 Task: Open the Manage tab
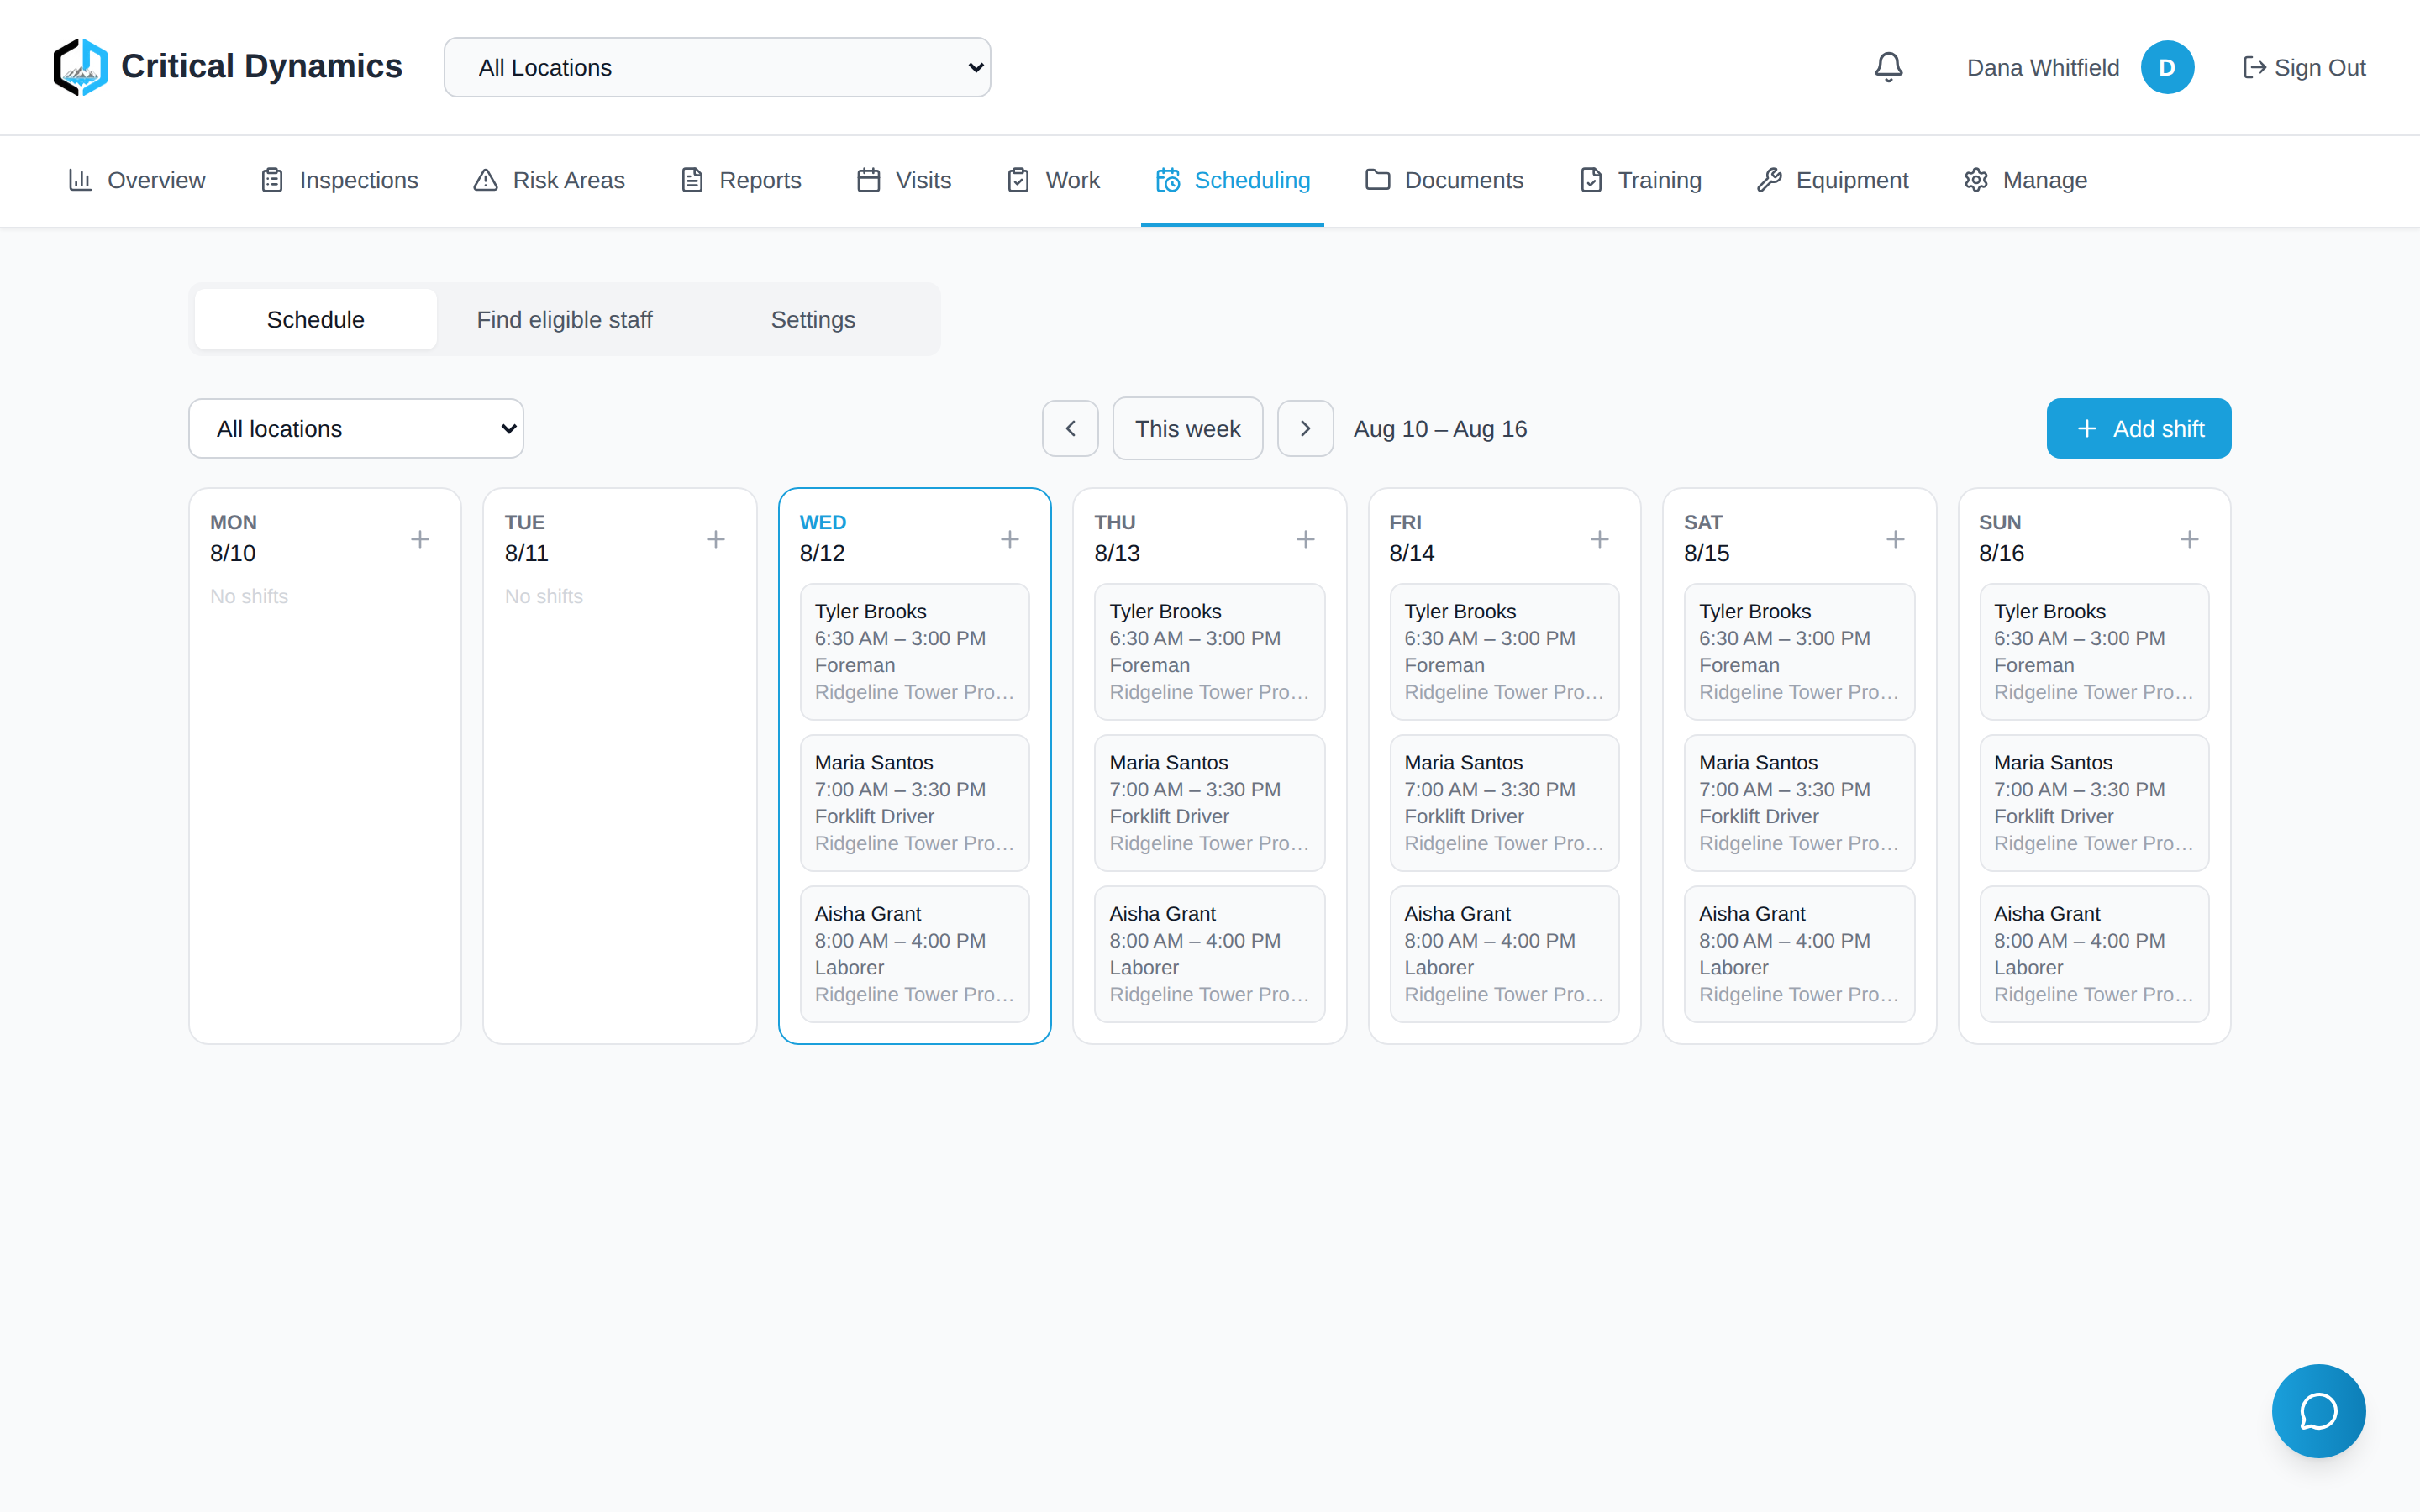[2025, 180]
